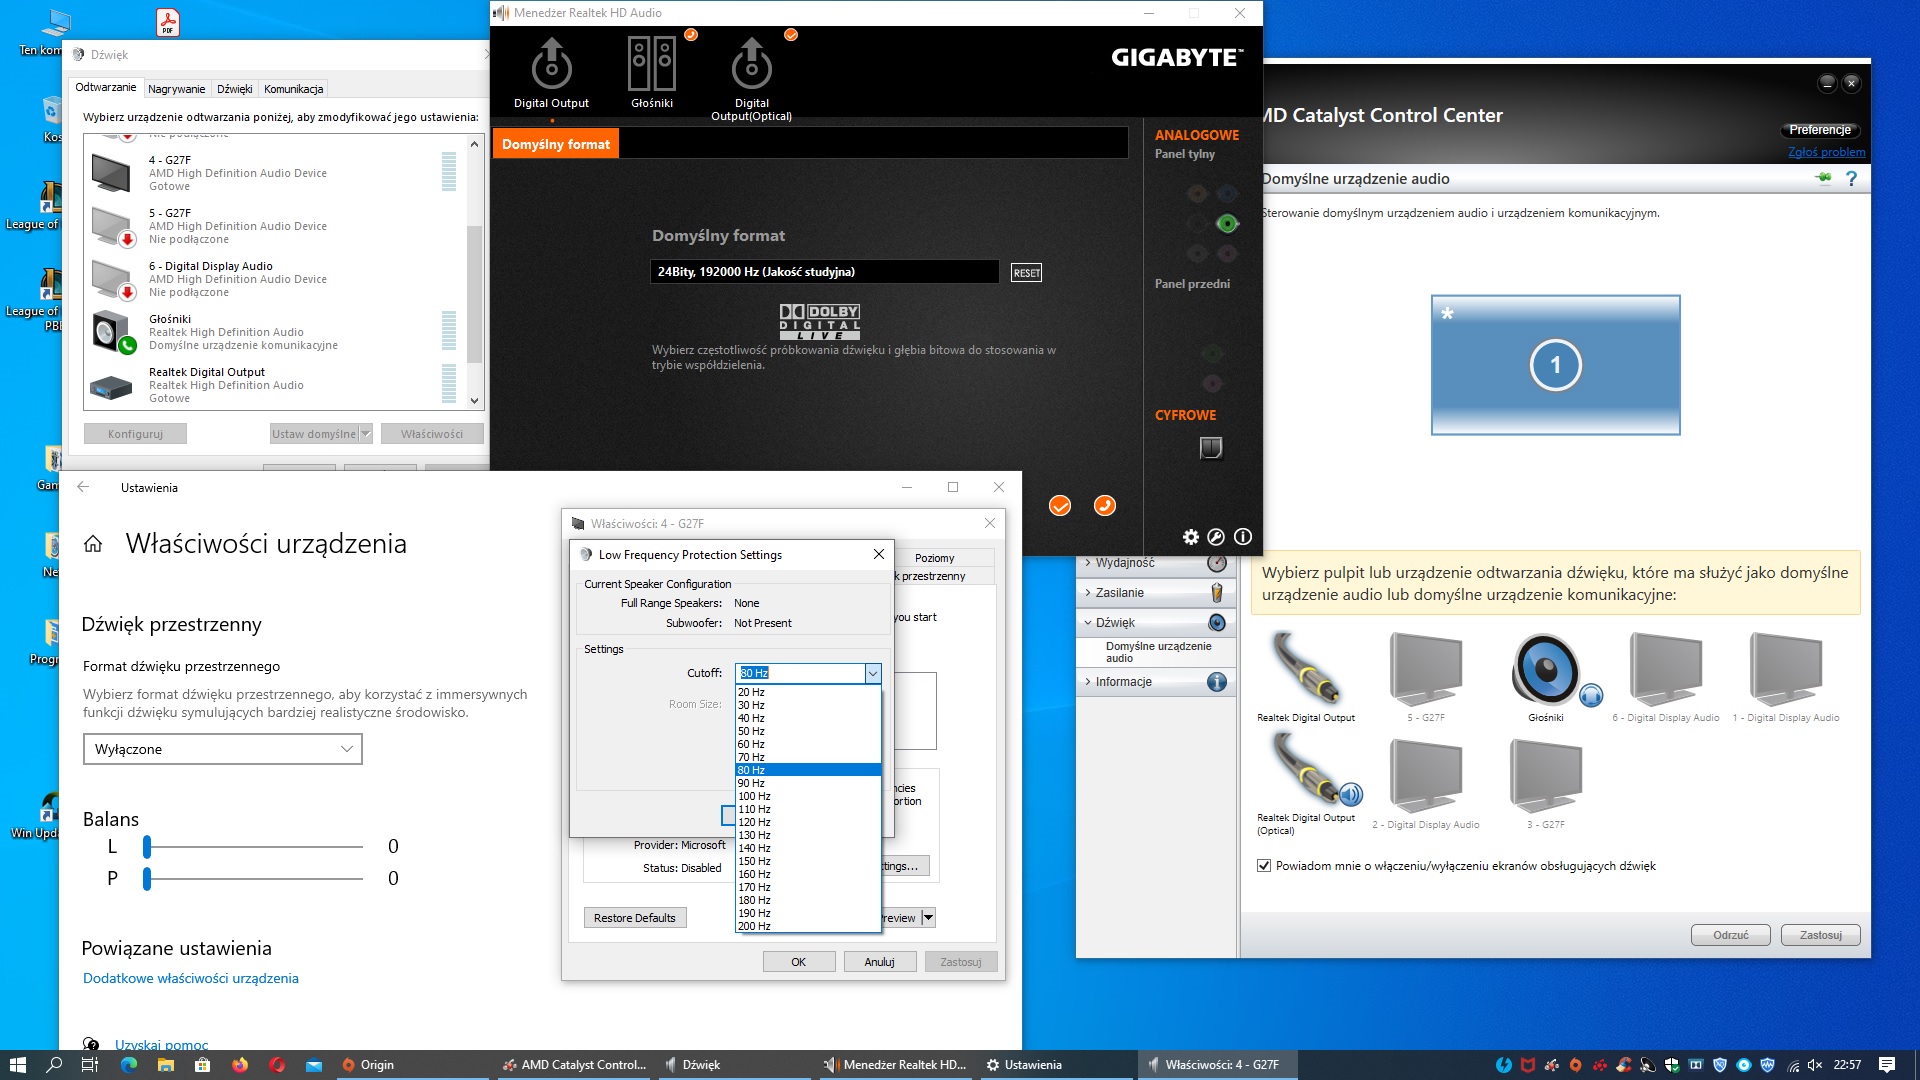Click the Dolby Digital Live logo
Image resolution: width=1920 pixels, height=1080 pixels.
818,321
